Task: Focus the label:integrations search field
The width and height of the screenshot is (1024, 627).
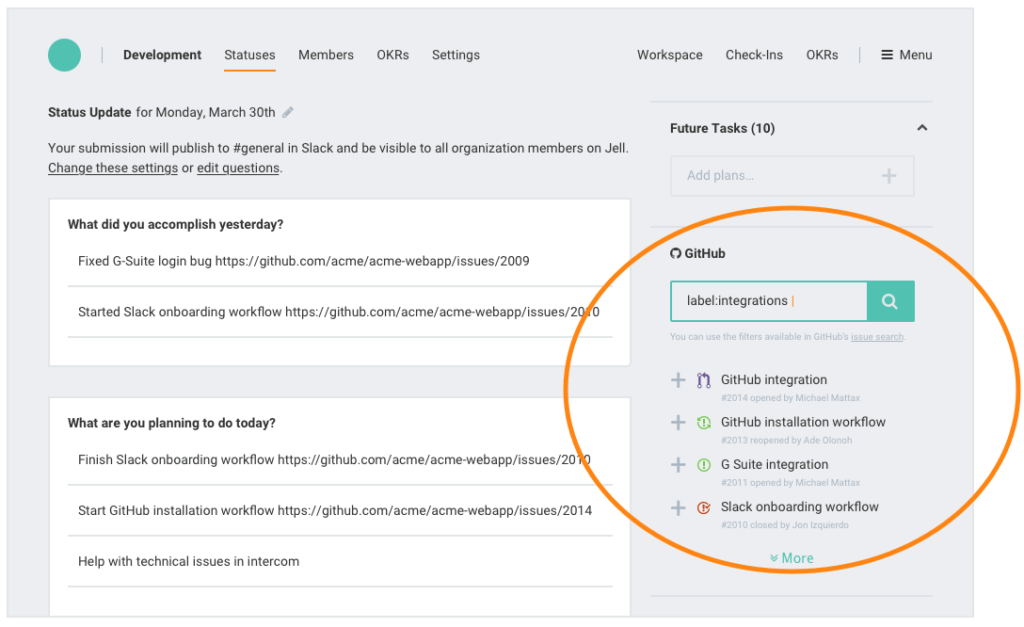Action: pos(769,301)
